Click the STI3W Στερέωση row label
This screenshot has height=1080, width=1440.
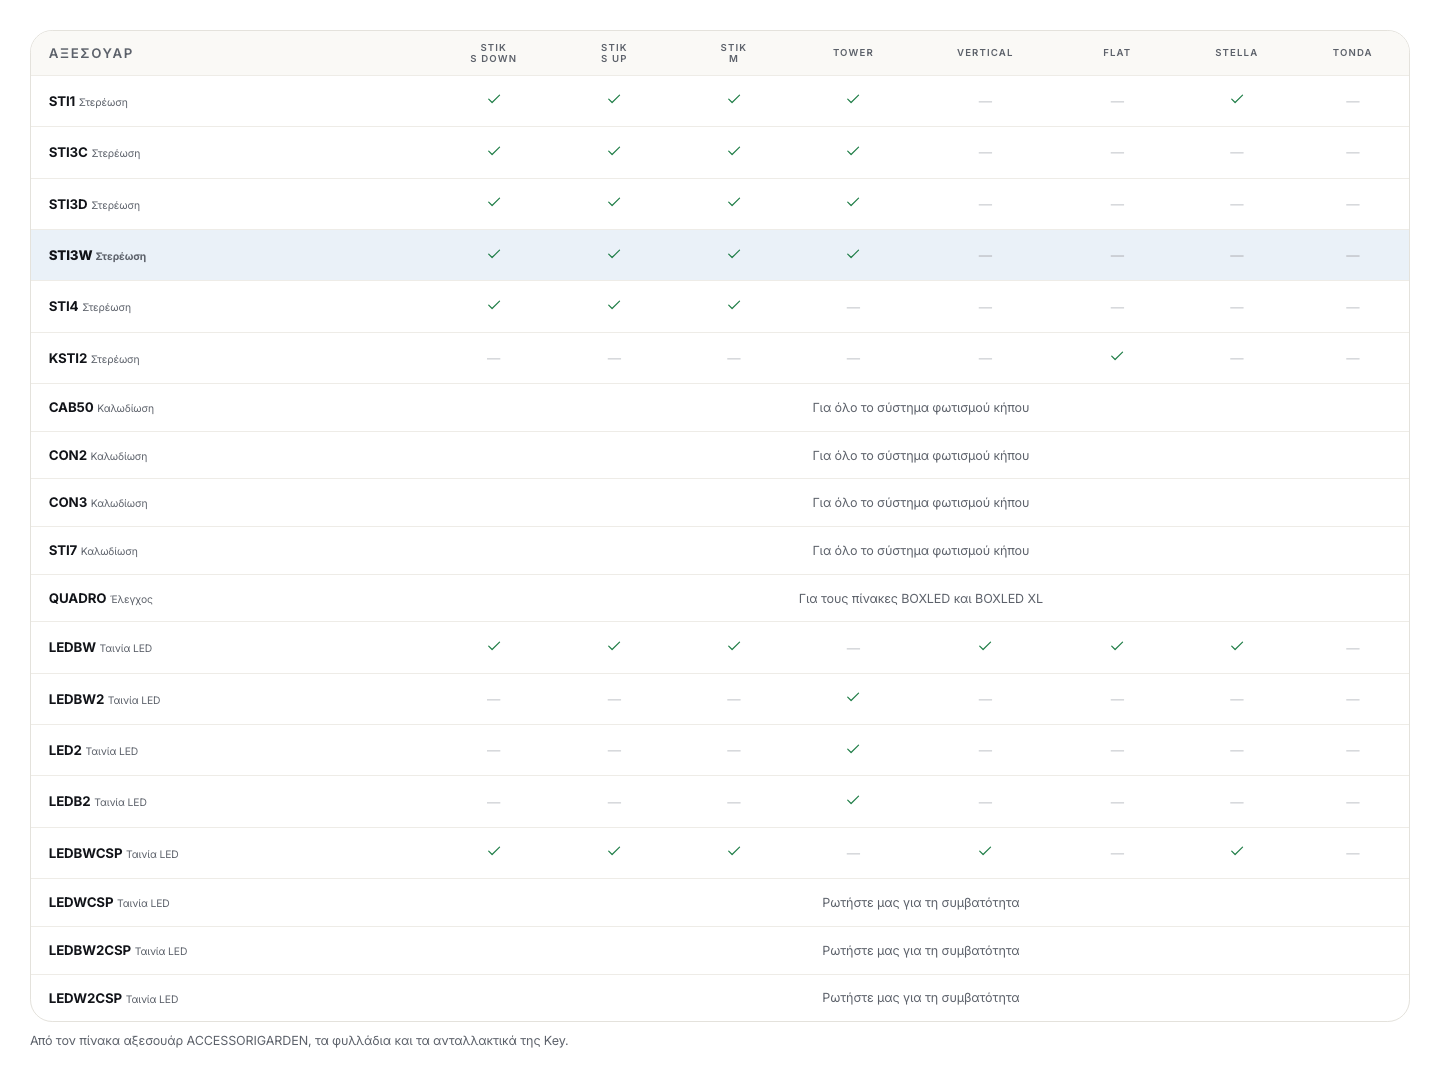click(97, 256)
